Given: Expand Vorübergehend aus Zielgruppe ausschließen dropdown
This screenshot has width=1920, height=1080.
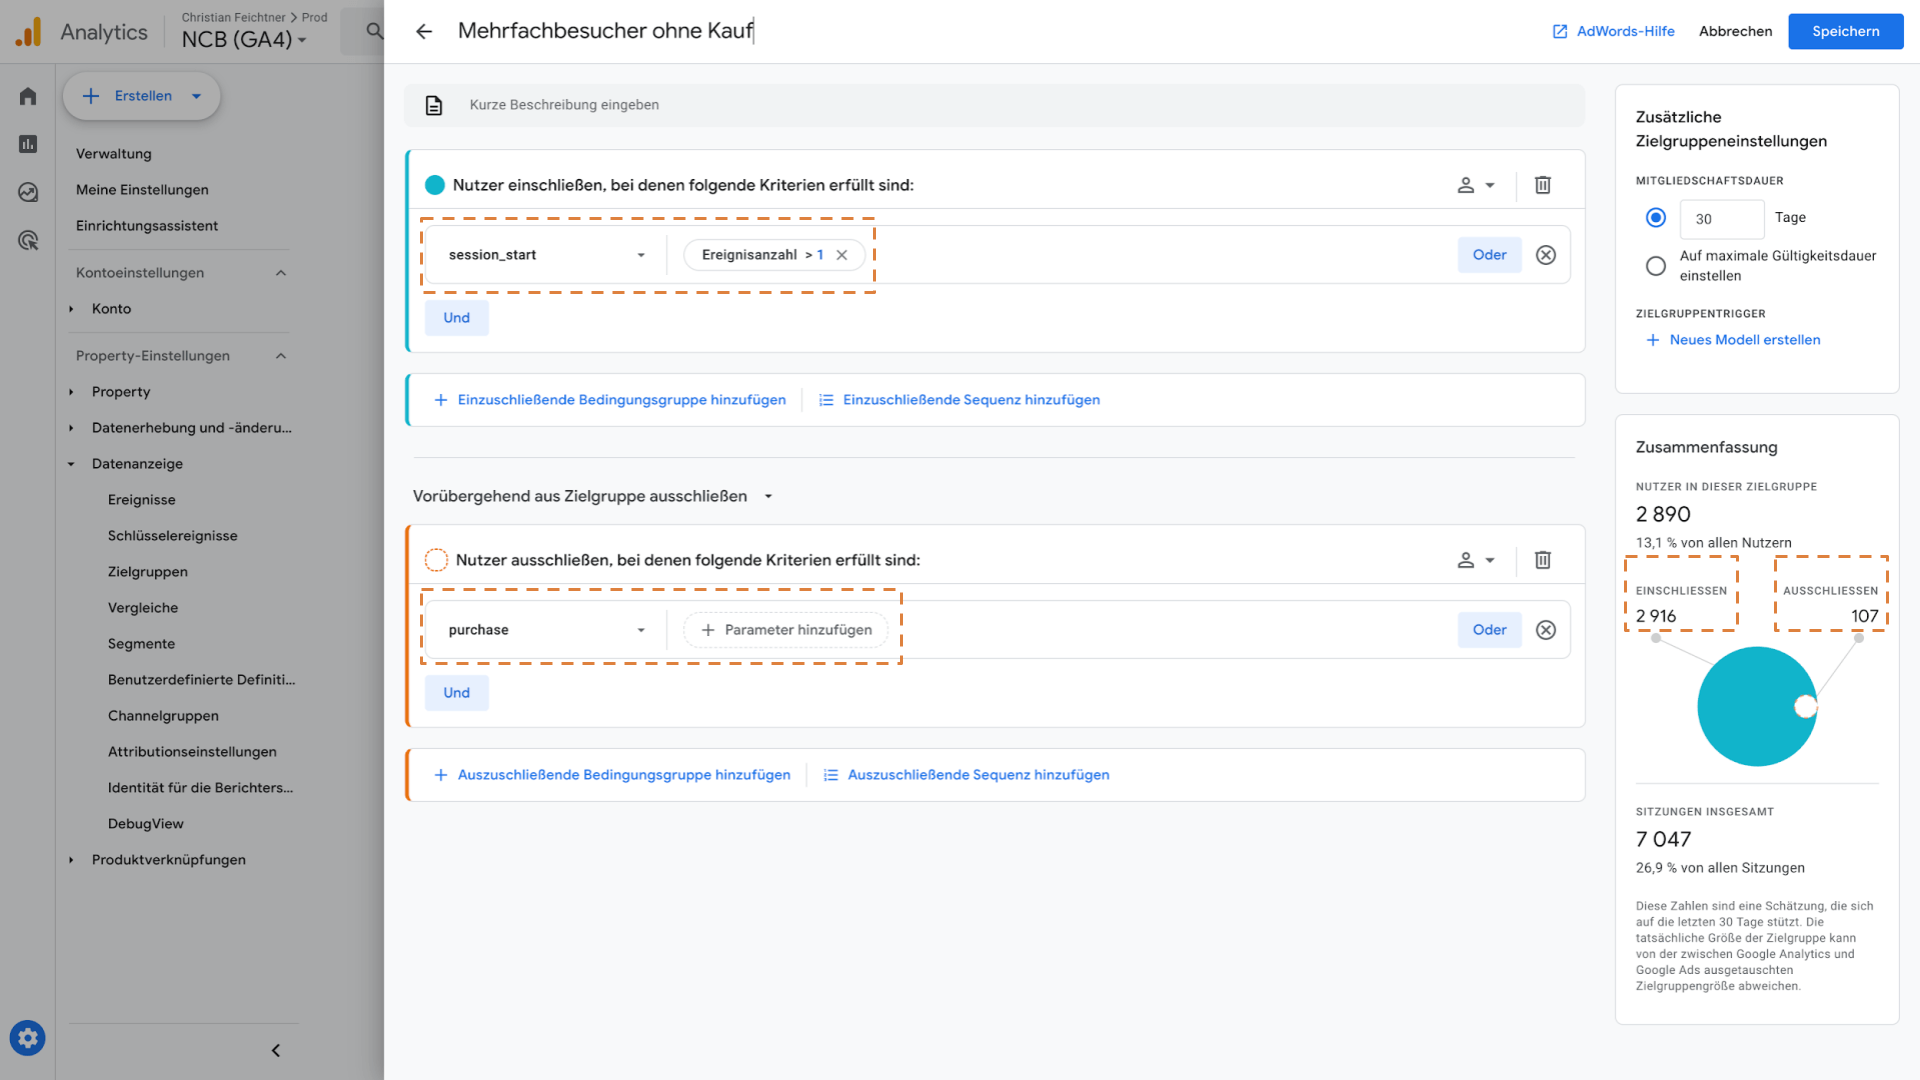Looking at the screenshot, I should [x=768, y=496].
